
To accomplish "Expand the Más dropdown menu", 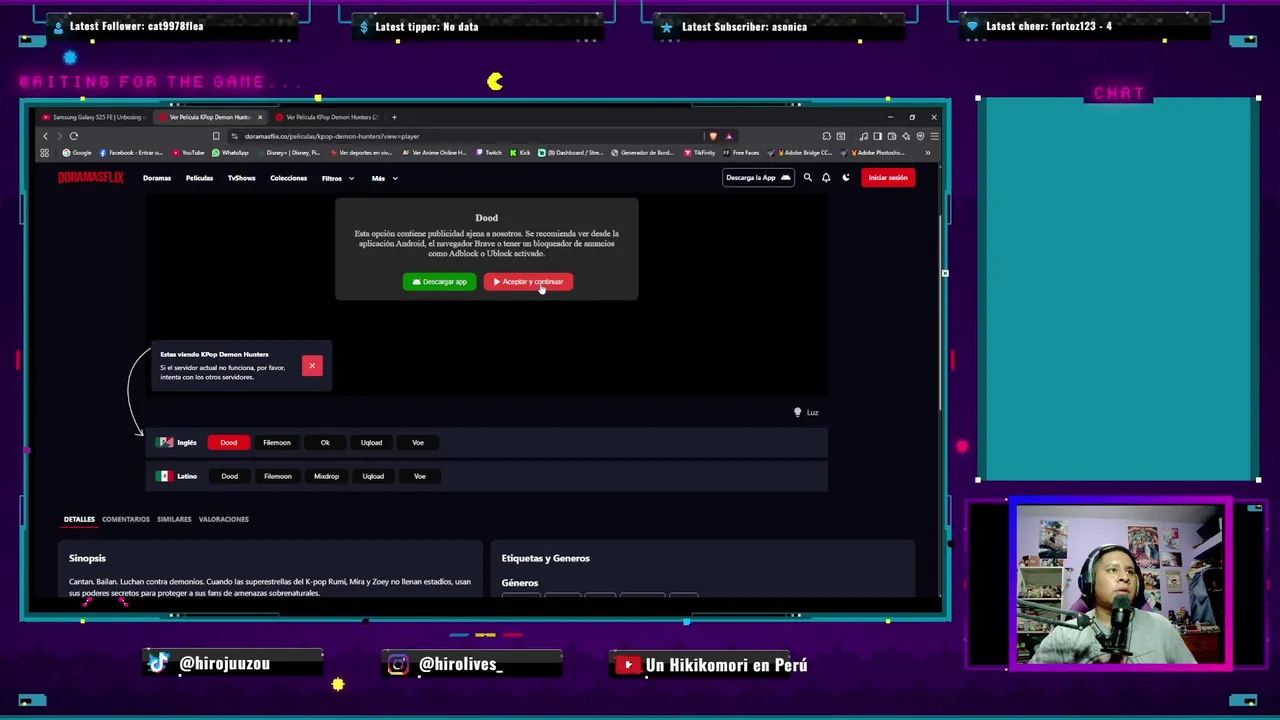I will [x=385, y=178].
